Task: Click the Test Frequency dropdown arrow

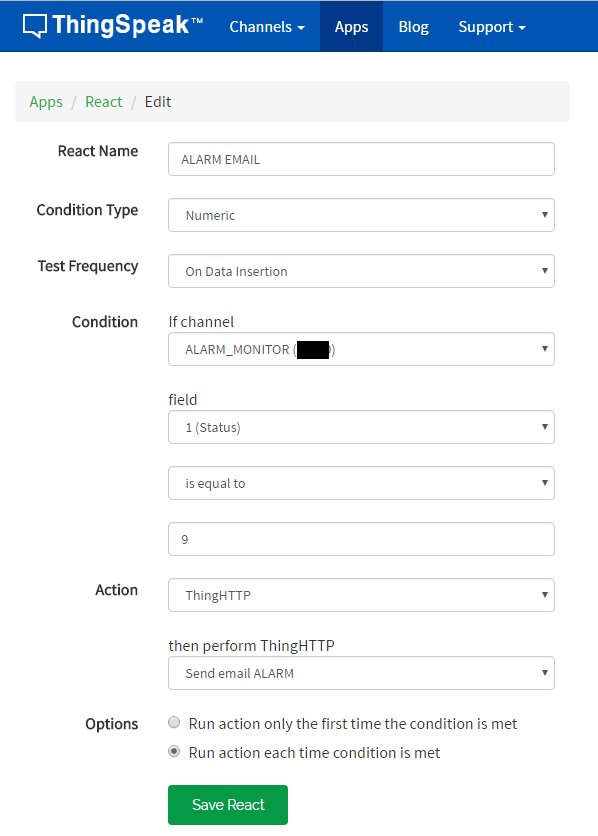Action: pos(545,271)
